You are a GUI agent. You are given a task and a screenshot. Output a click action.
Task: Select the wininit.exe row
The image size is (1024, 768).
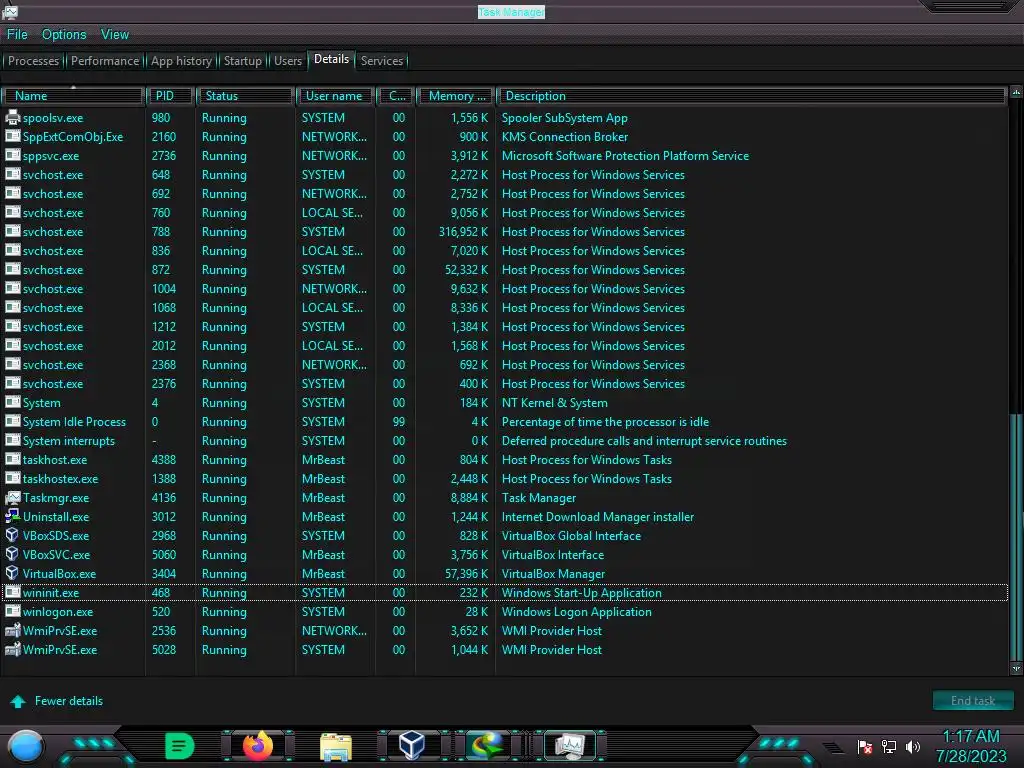click(x=504, y=593)
